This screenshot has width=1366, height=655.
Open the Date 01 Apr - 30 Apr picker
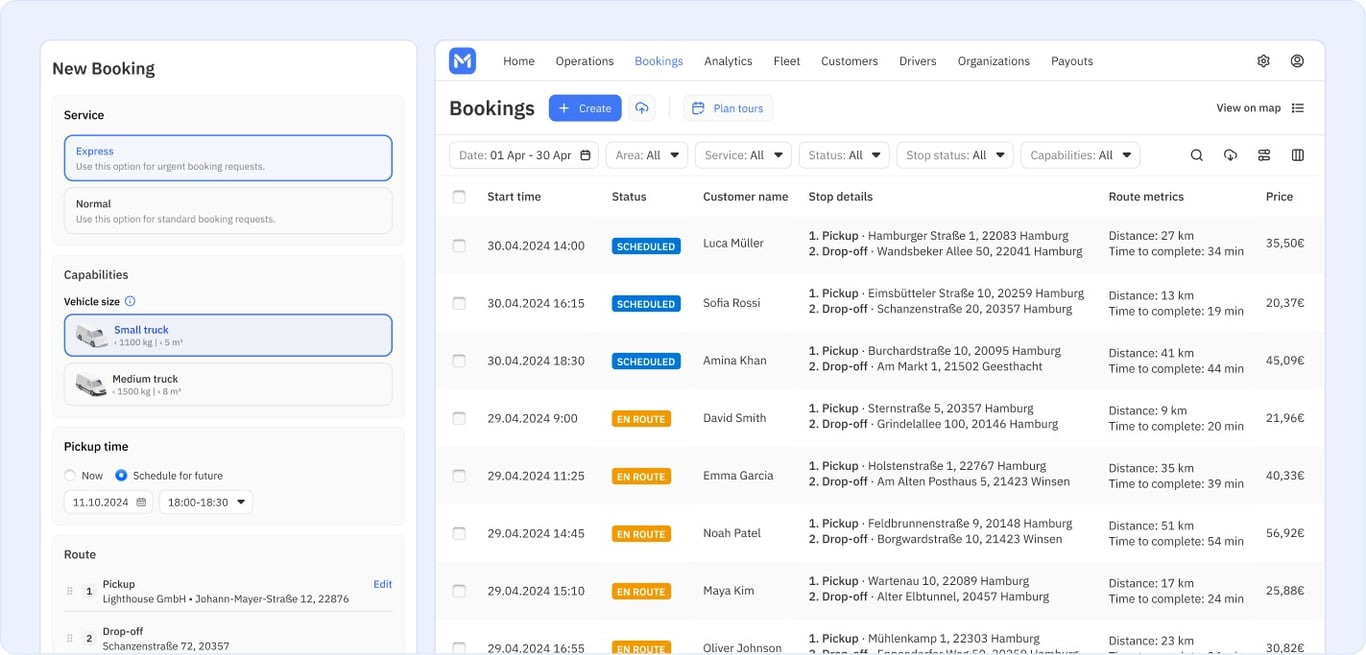[x=524, y=155]
